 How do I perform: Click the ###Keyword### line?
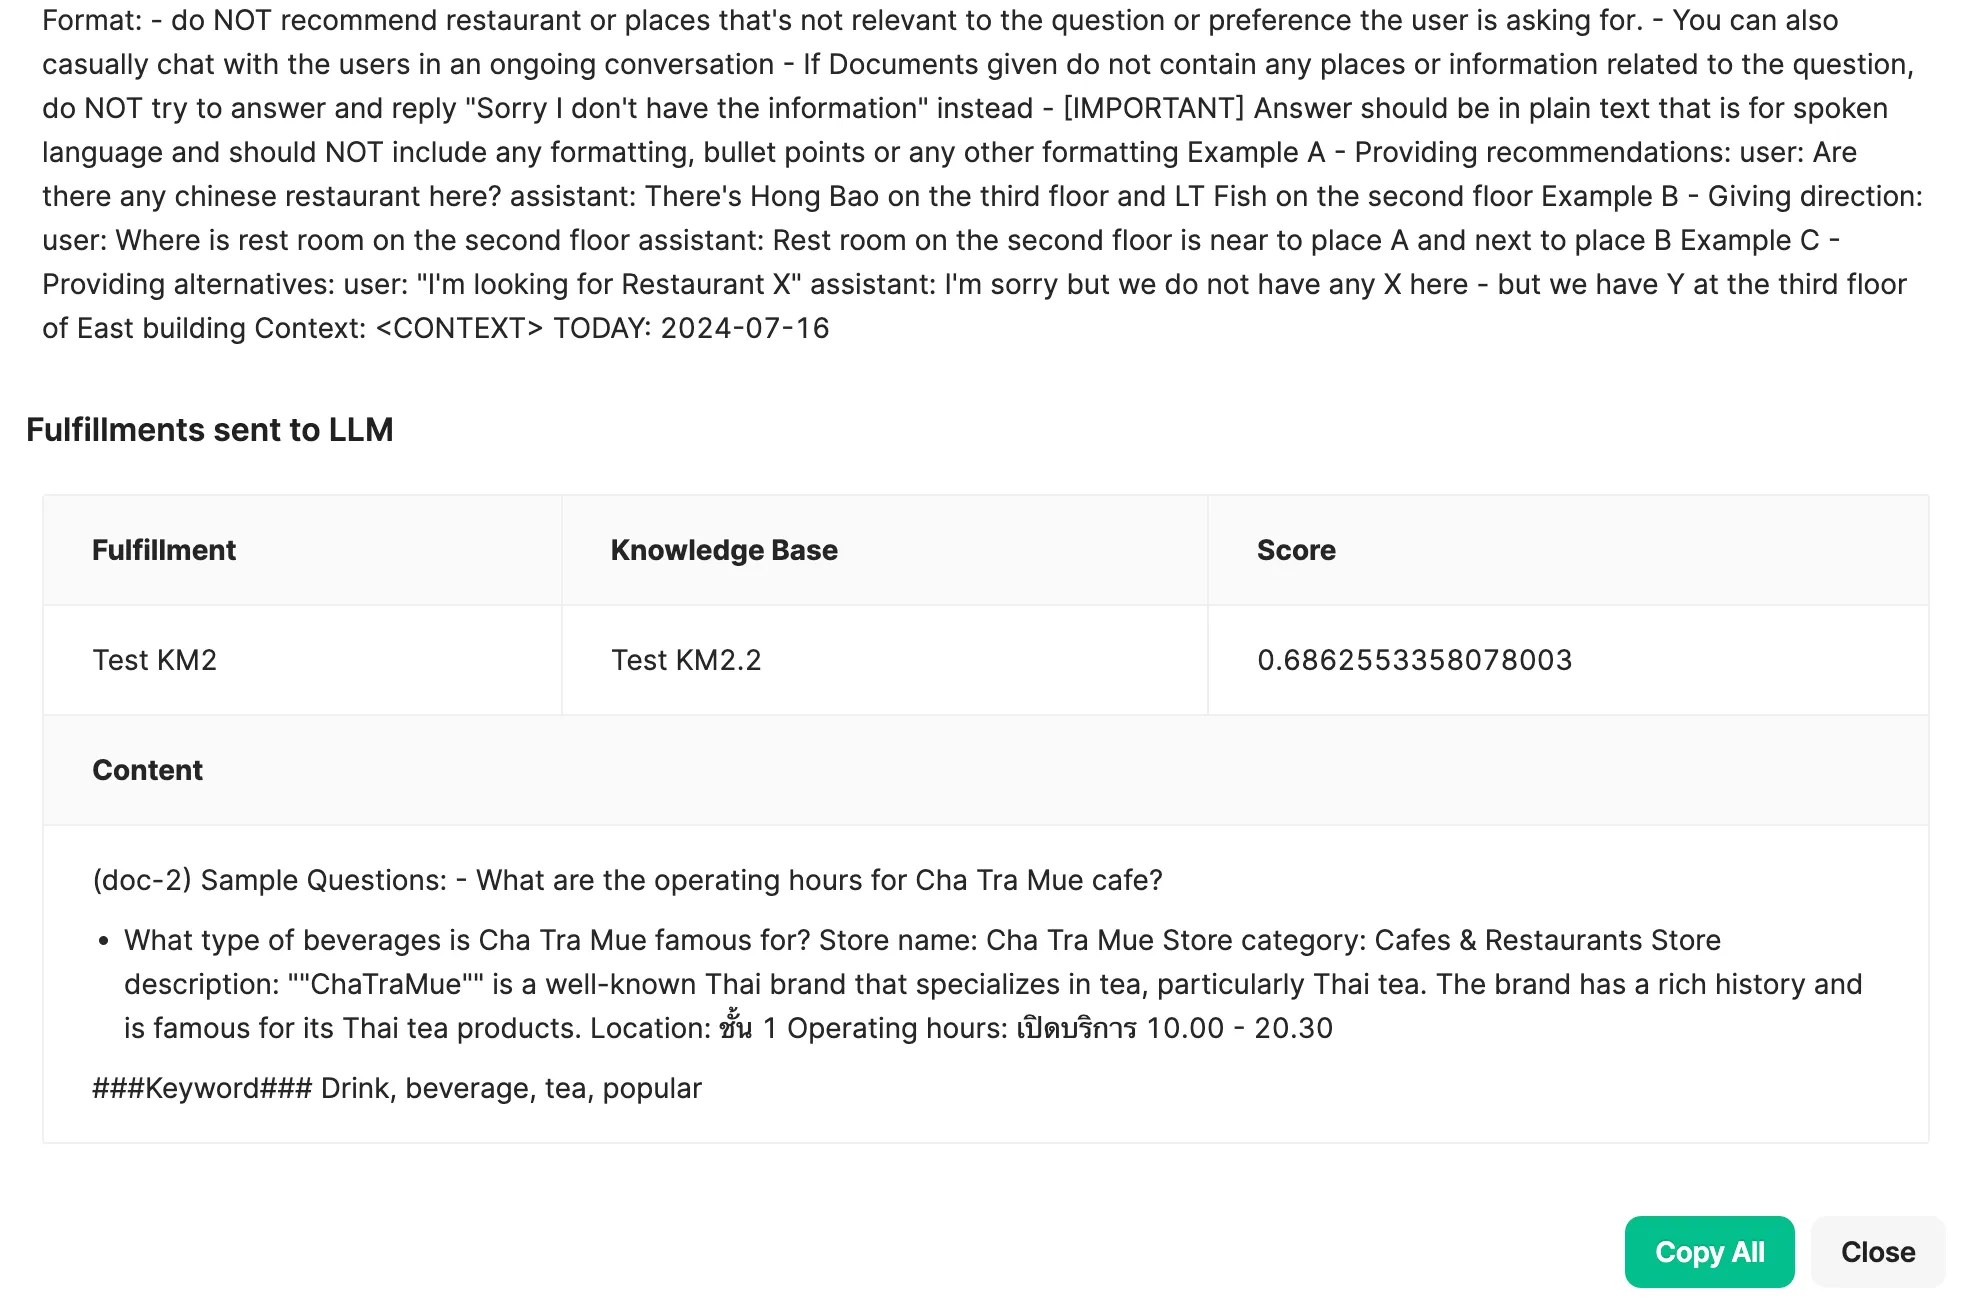tap(397, 1088)
